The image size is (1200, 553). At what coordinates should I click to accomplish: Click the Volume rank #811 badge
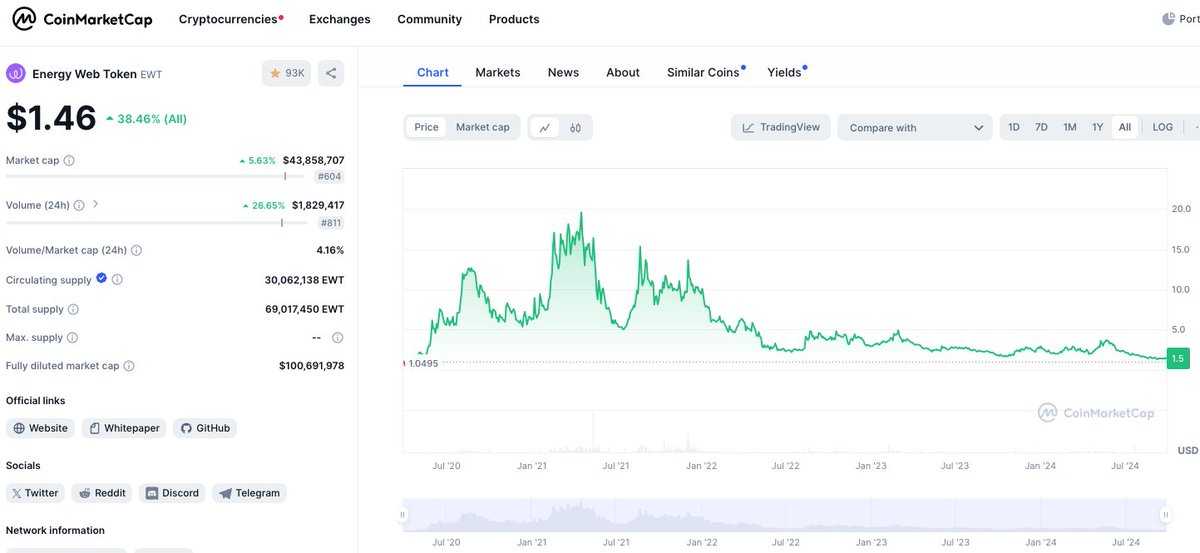click(330, 223)
